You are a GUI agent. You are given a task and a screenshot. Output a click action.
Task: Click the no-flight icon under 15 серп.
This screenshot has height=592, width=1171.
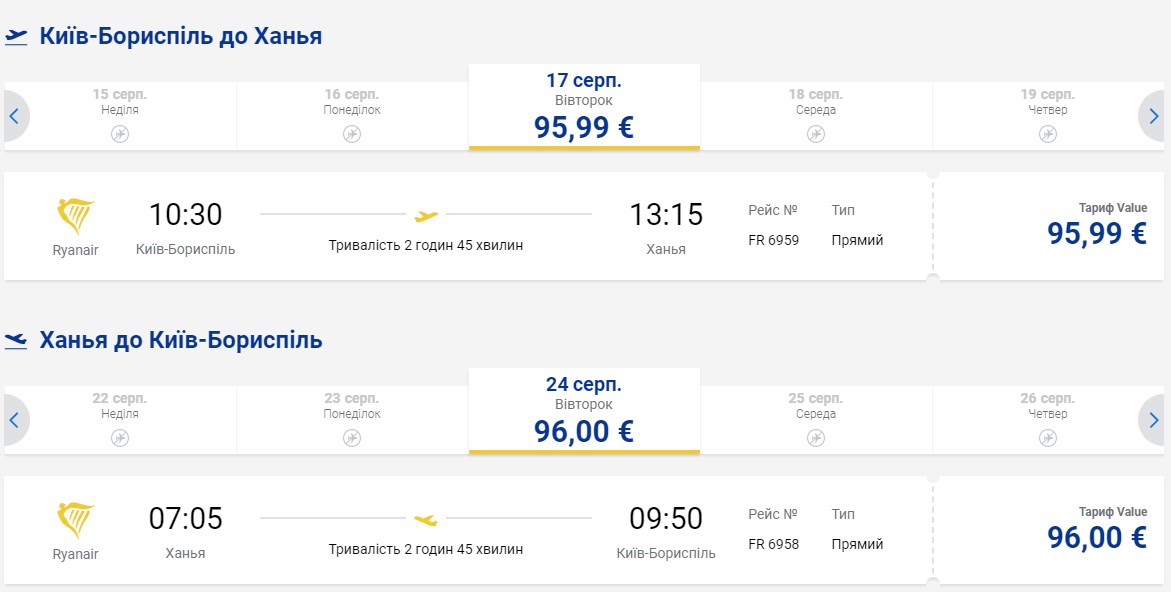[120, 134]
